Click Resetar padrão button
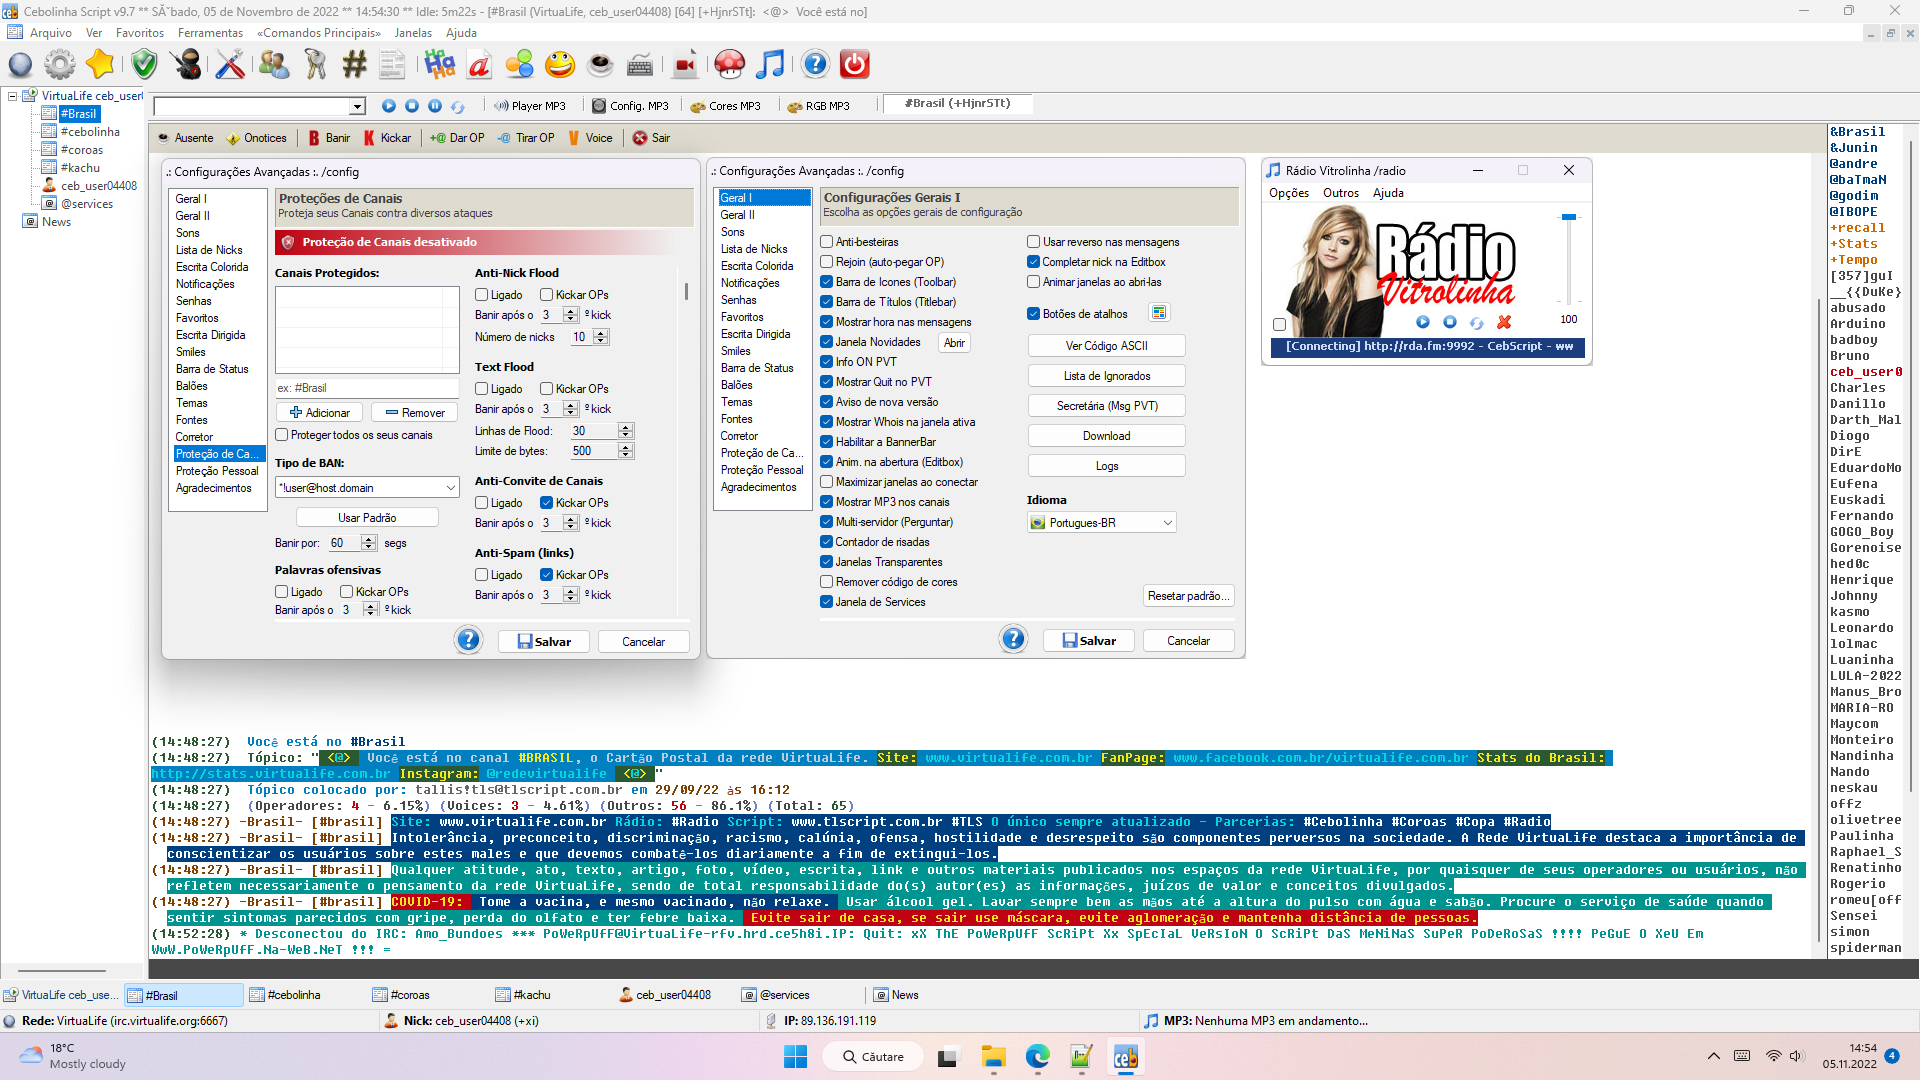Screen dimensions: 1920x1080 click(1188, 596)
